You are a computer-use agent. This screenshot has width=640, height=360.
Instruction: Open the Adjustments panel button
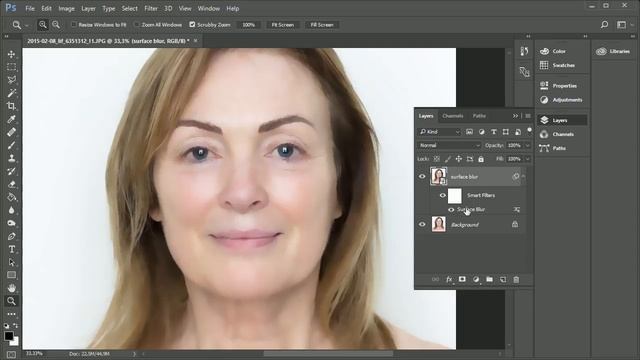pos(562,100)
